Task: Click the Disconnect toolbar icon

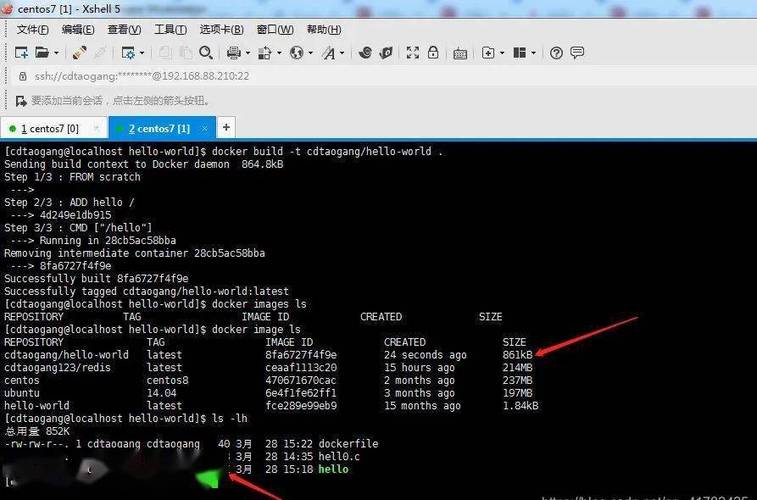Action: 100,53
